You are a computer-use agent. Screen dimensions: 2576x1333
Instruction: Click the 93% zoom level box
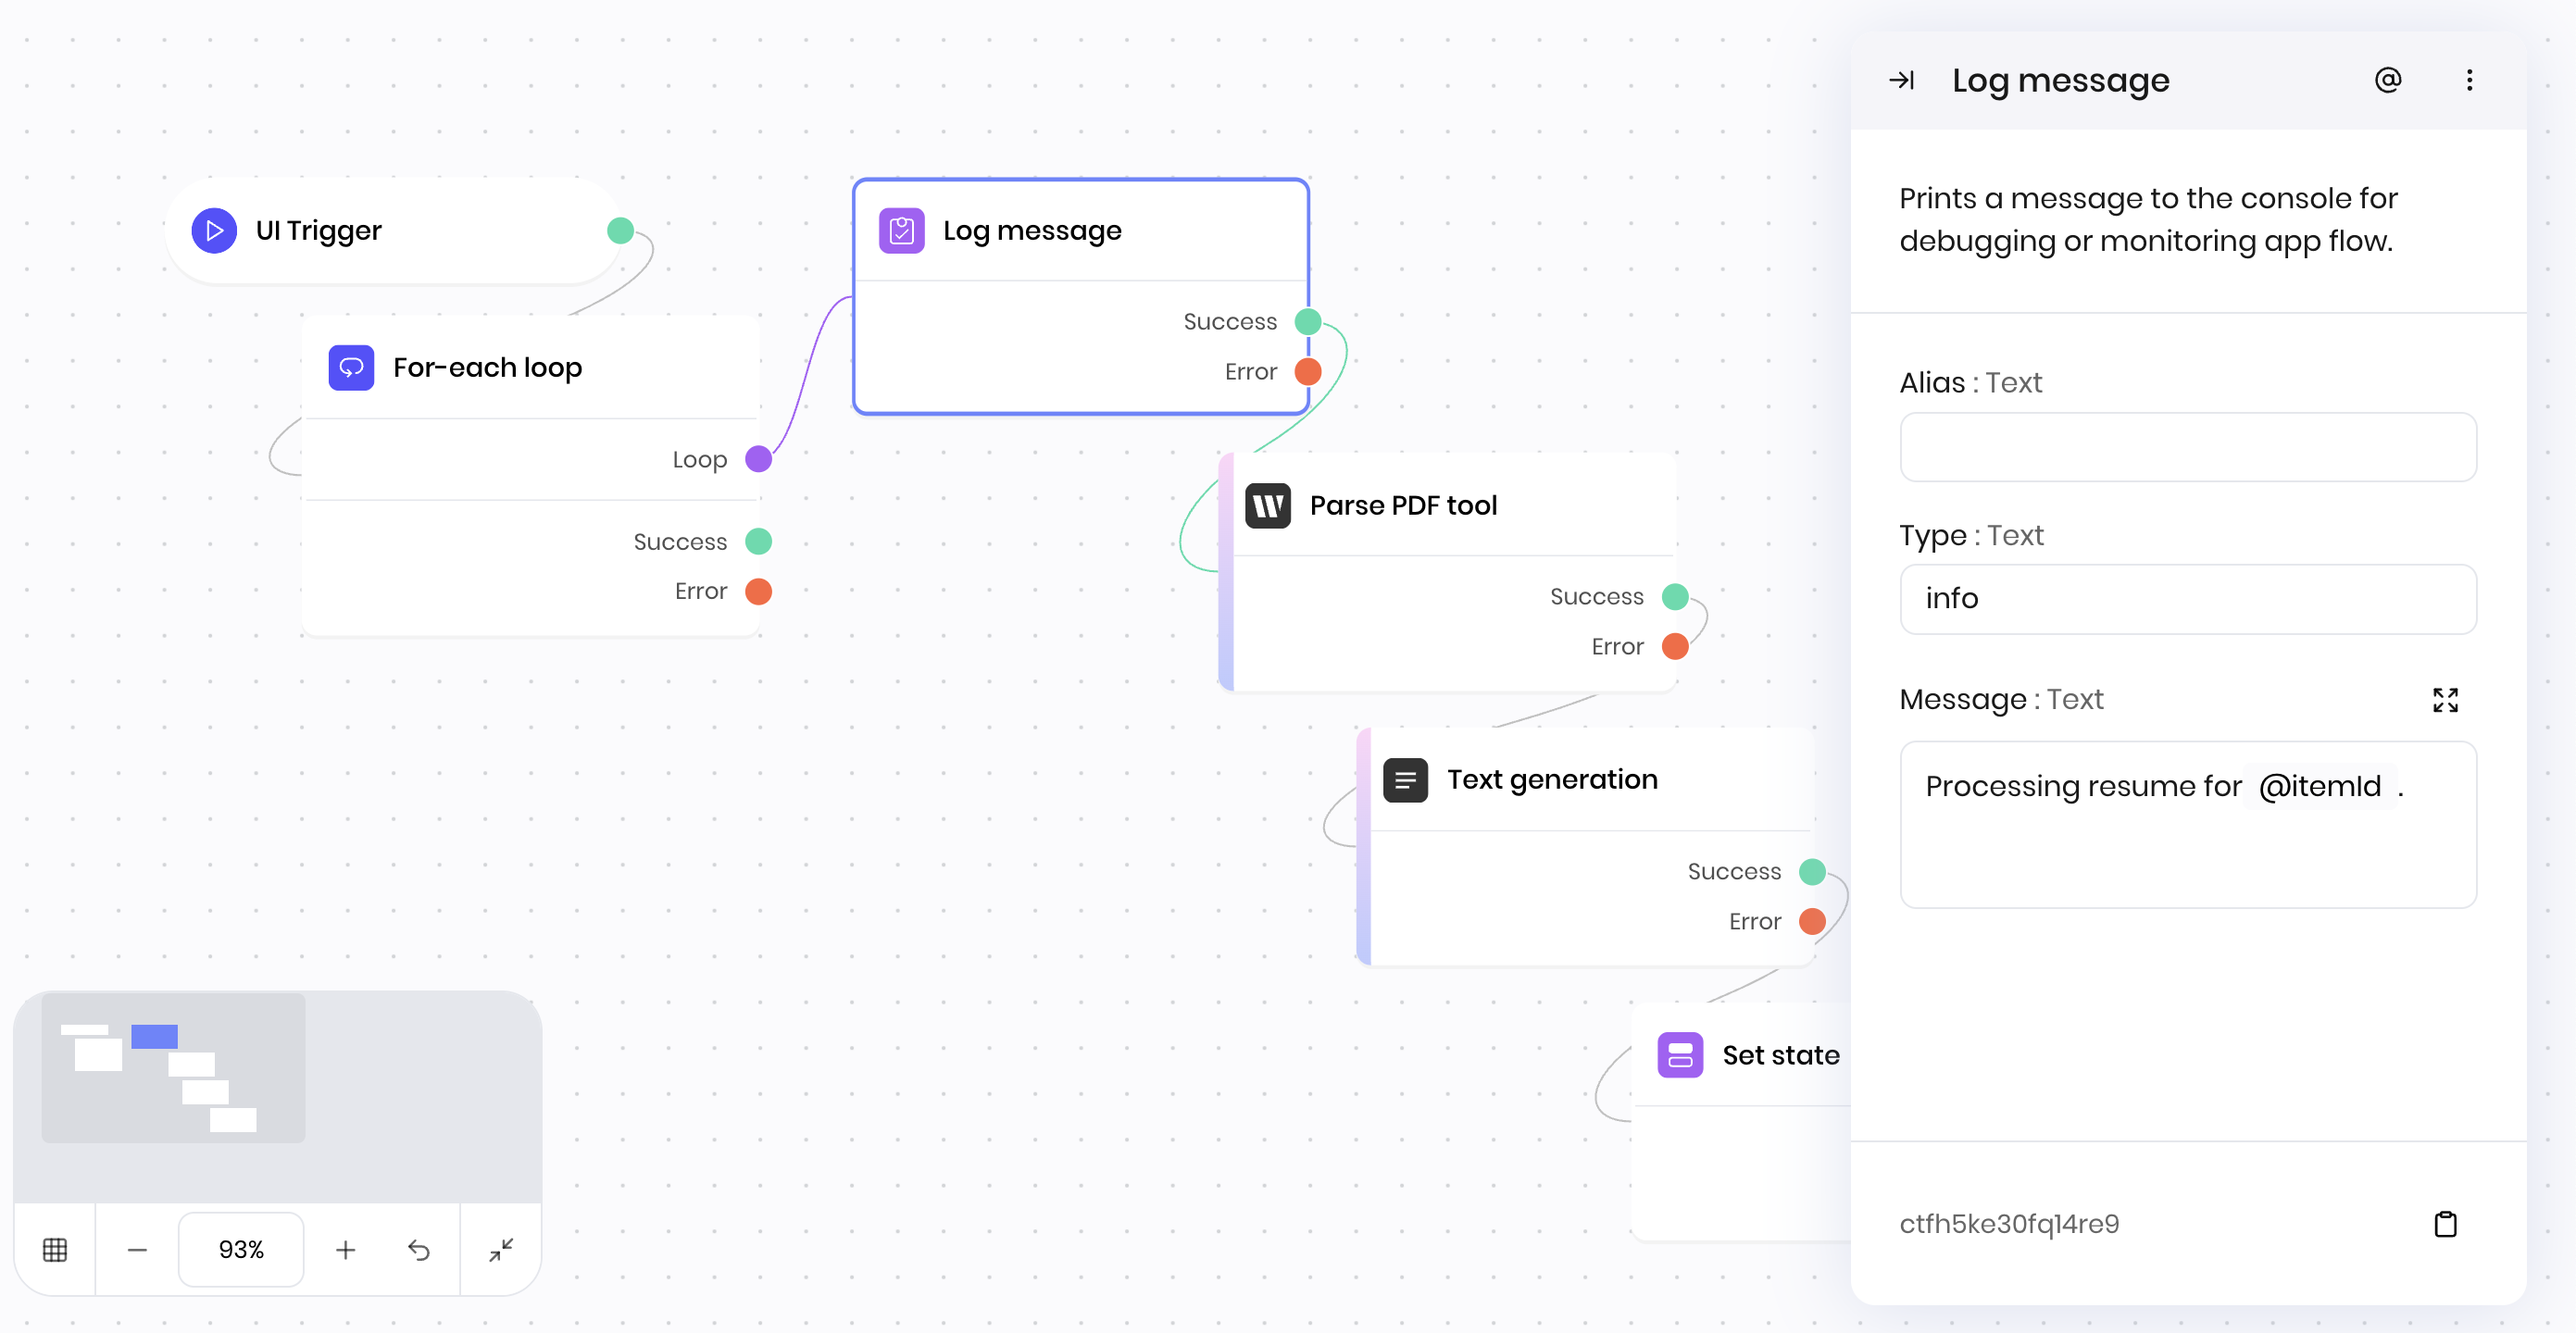[241, 1250]
